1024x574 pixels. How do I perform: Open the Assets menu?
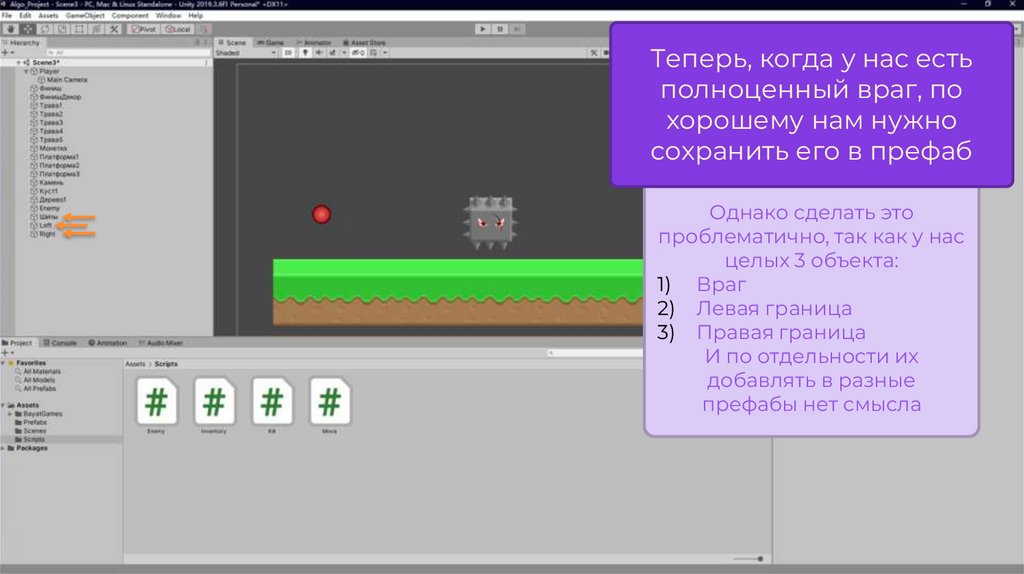click(x=48, y=16)
